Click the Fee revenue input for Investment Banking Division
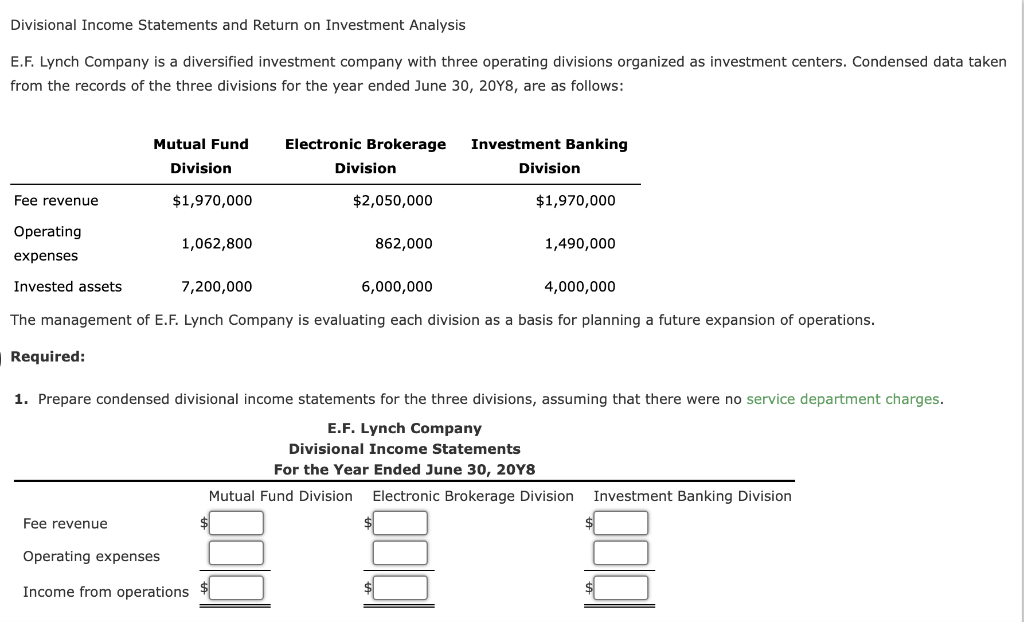 [620, 522]
